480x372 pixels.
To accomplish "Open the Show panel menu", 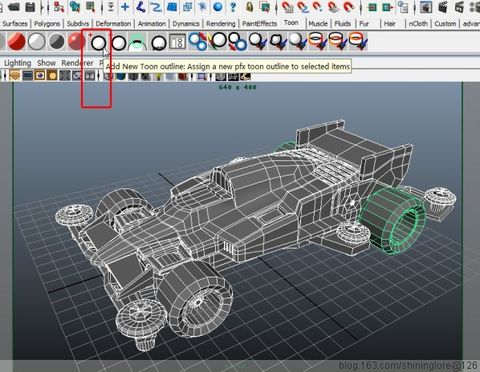I will click(46, 63).
